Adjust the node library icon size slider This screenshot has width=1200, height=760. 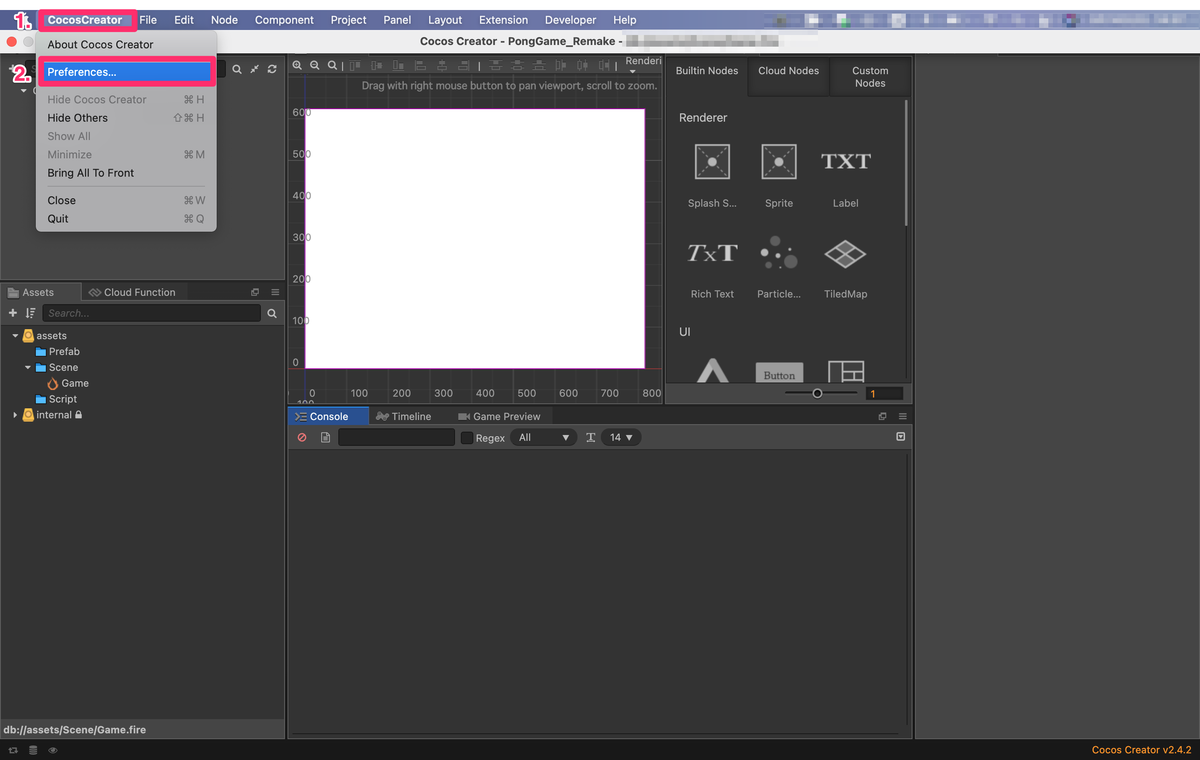pos(820,393)
